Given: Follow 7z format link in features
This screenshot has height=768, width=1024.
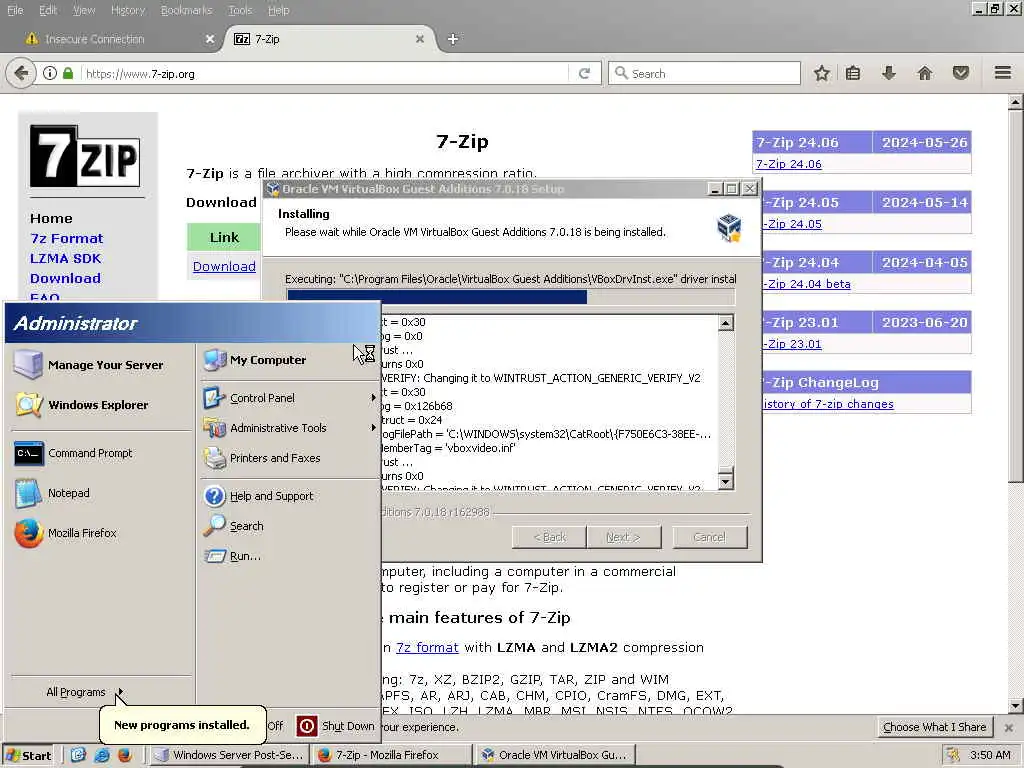Looking at the screenshot, I should [427, 647].
